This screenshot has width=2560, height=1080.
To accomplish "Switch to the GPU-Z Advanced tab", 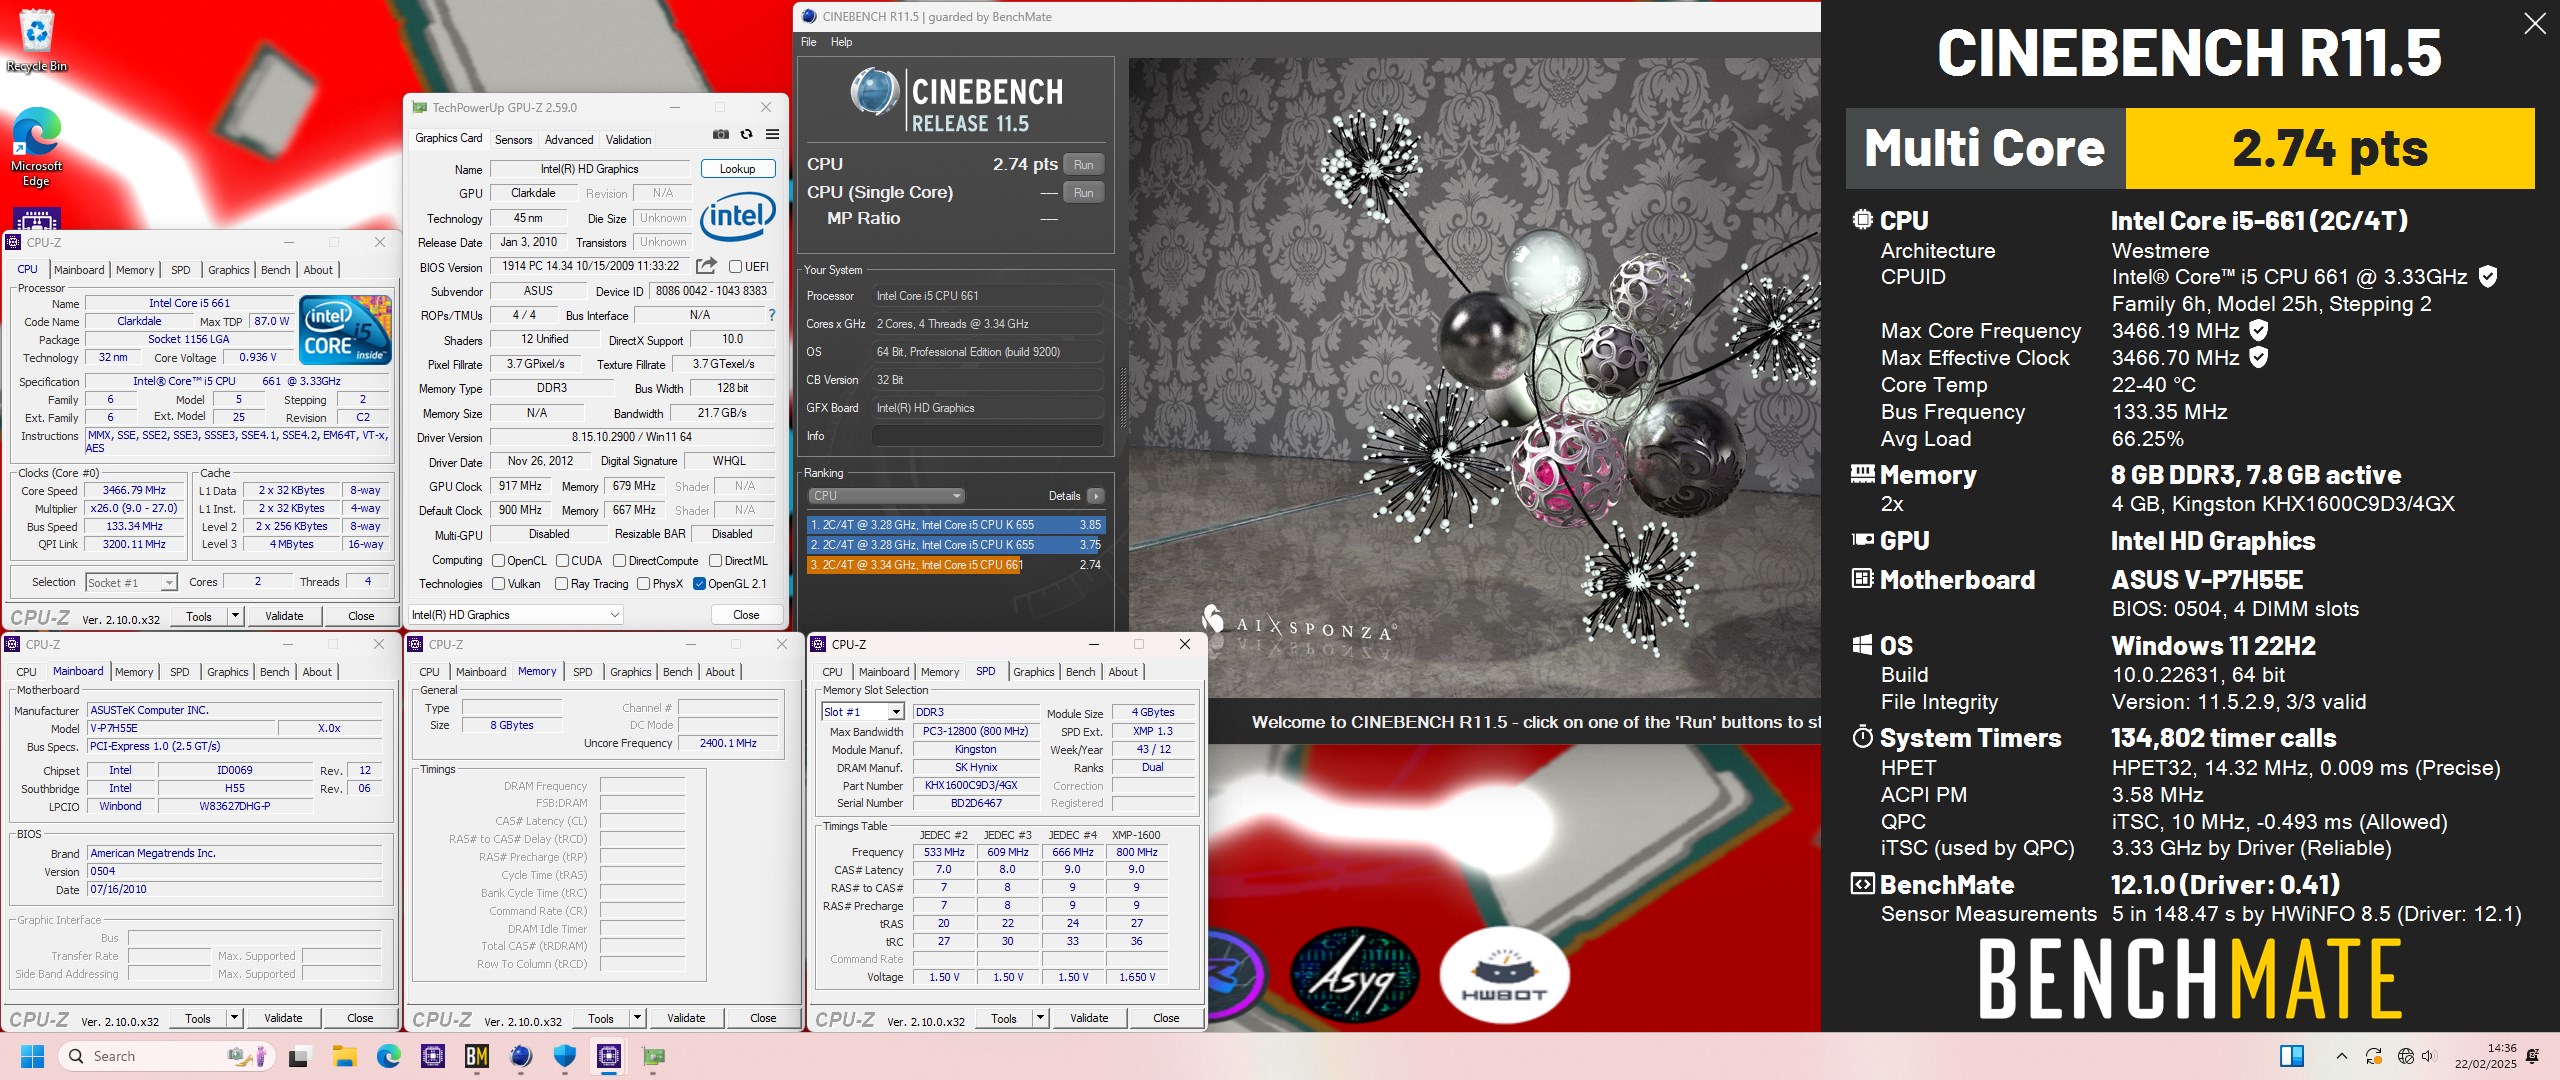I will (x=569, y=140).
